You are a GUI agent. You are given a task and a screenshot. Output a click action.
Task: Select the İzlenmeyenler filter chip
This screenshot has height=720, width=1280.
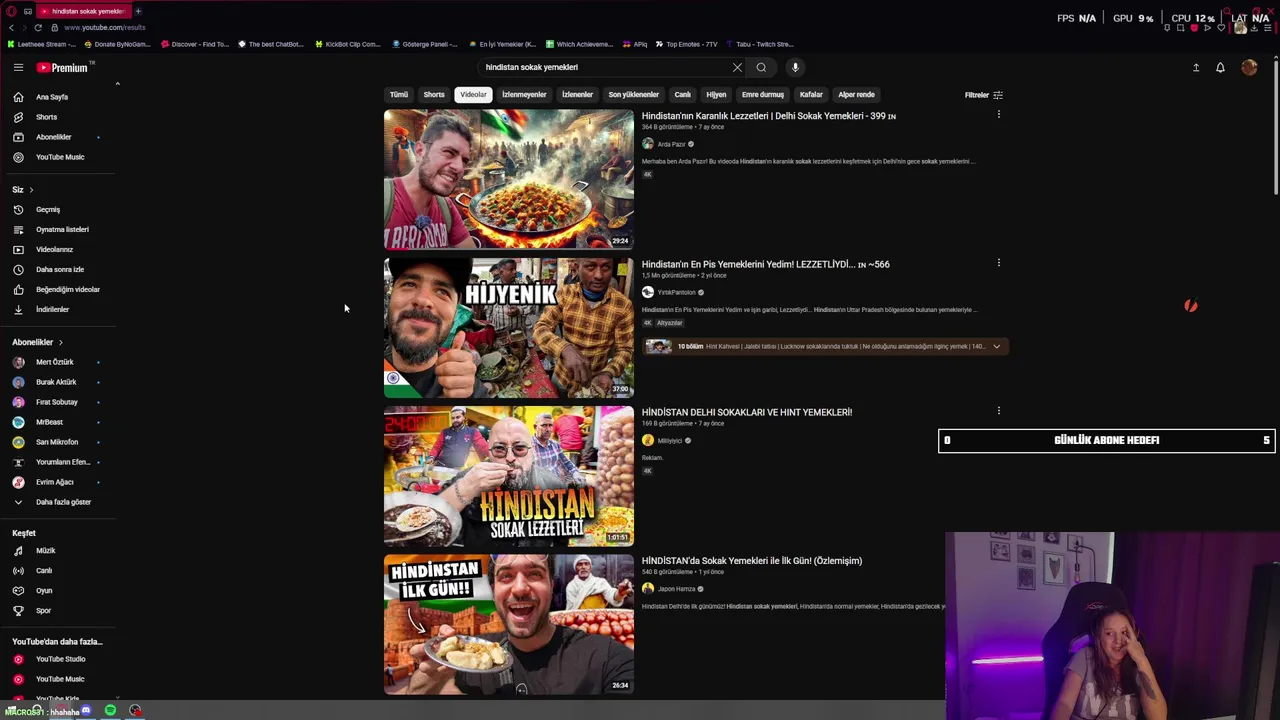[x=524, y=95]
